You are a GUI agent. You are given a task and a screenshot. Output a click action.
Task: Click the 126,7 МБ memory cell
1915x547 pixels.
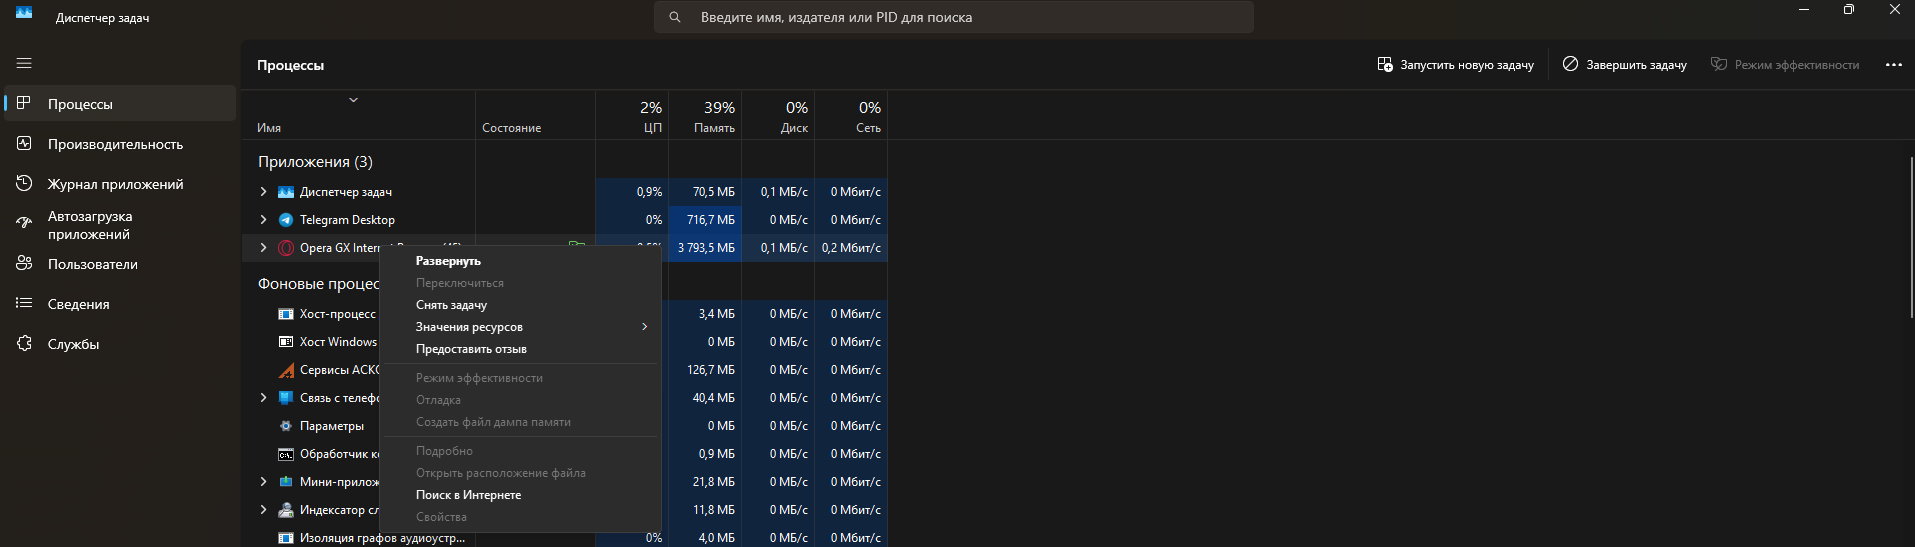click(705, 370)
